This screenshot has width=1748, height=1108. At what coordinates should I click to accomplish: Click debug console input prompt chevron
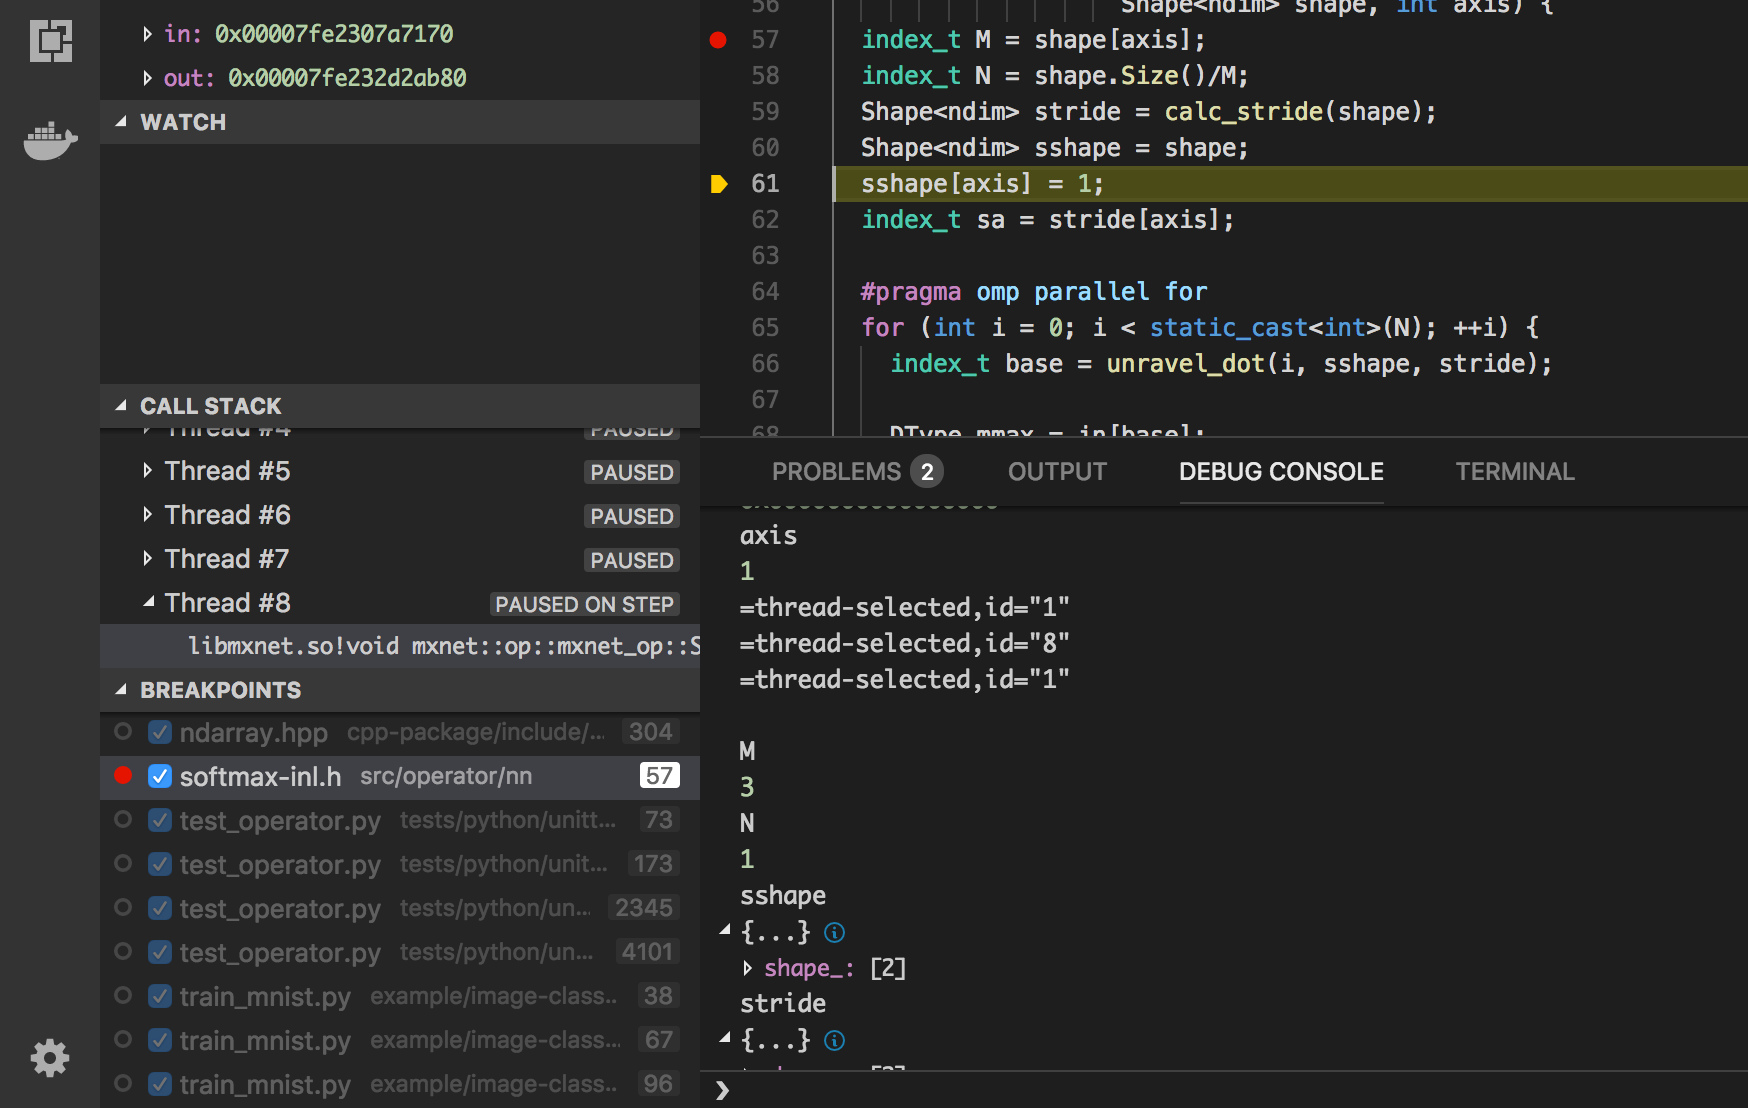click(722, 1090)
